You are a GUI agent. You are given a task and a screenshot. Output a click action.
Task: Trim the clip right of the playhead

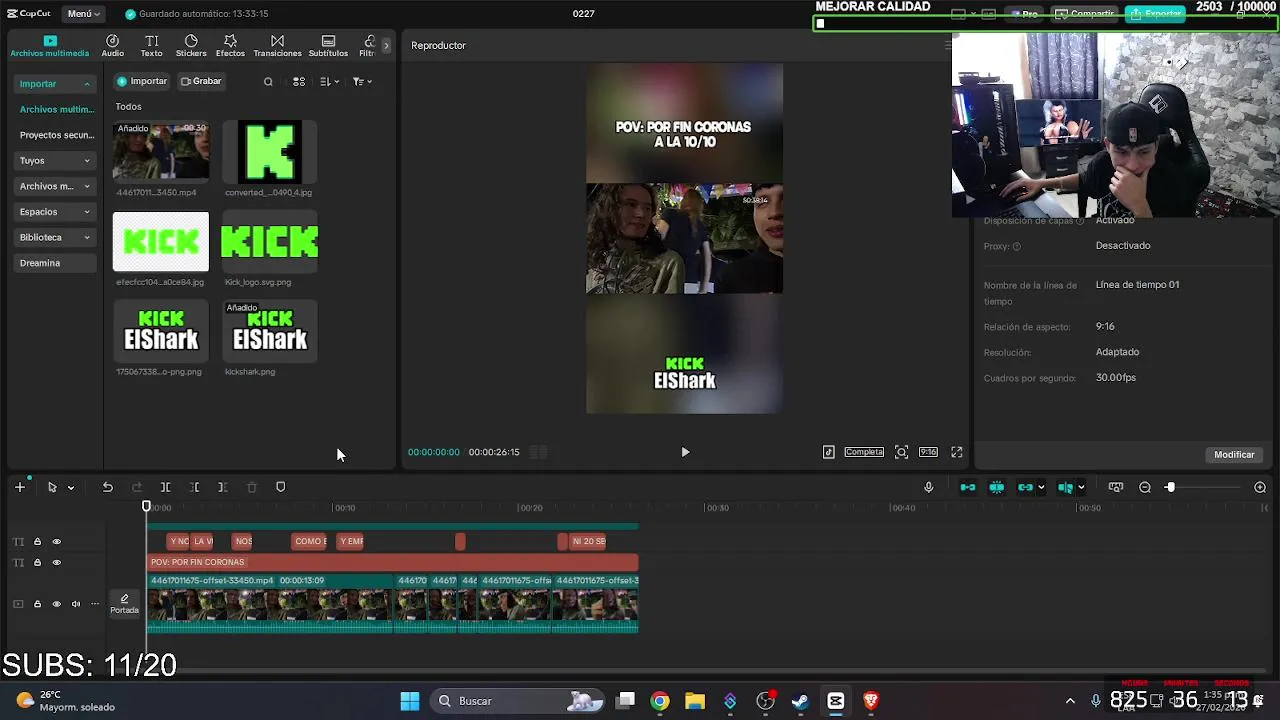(222, 487)
